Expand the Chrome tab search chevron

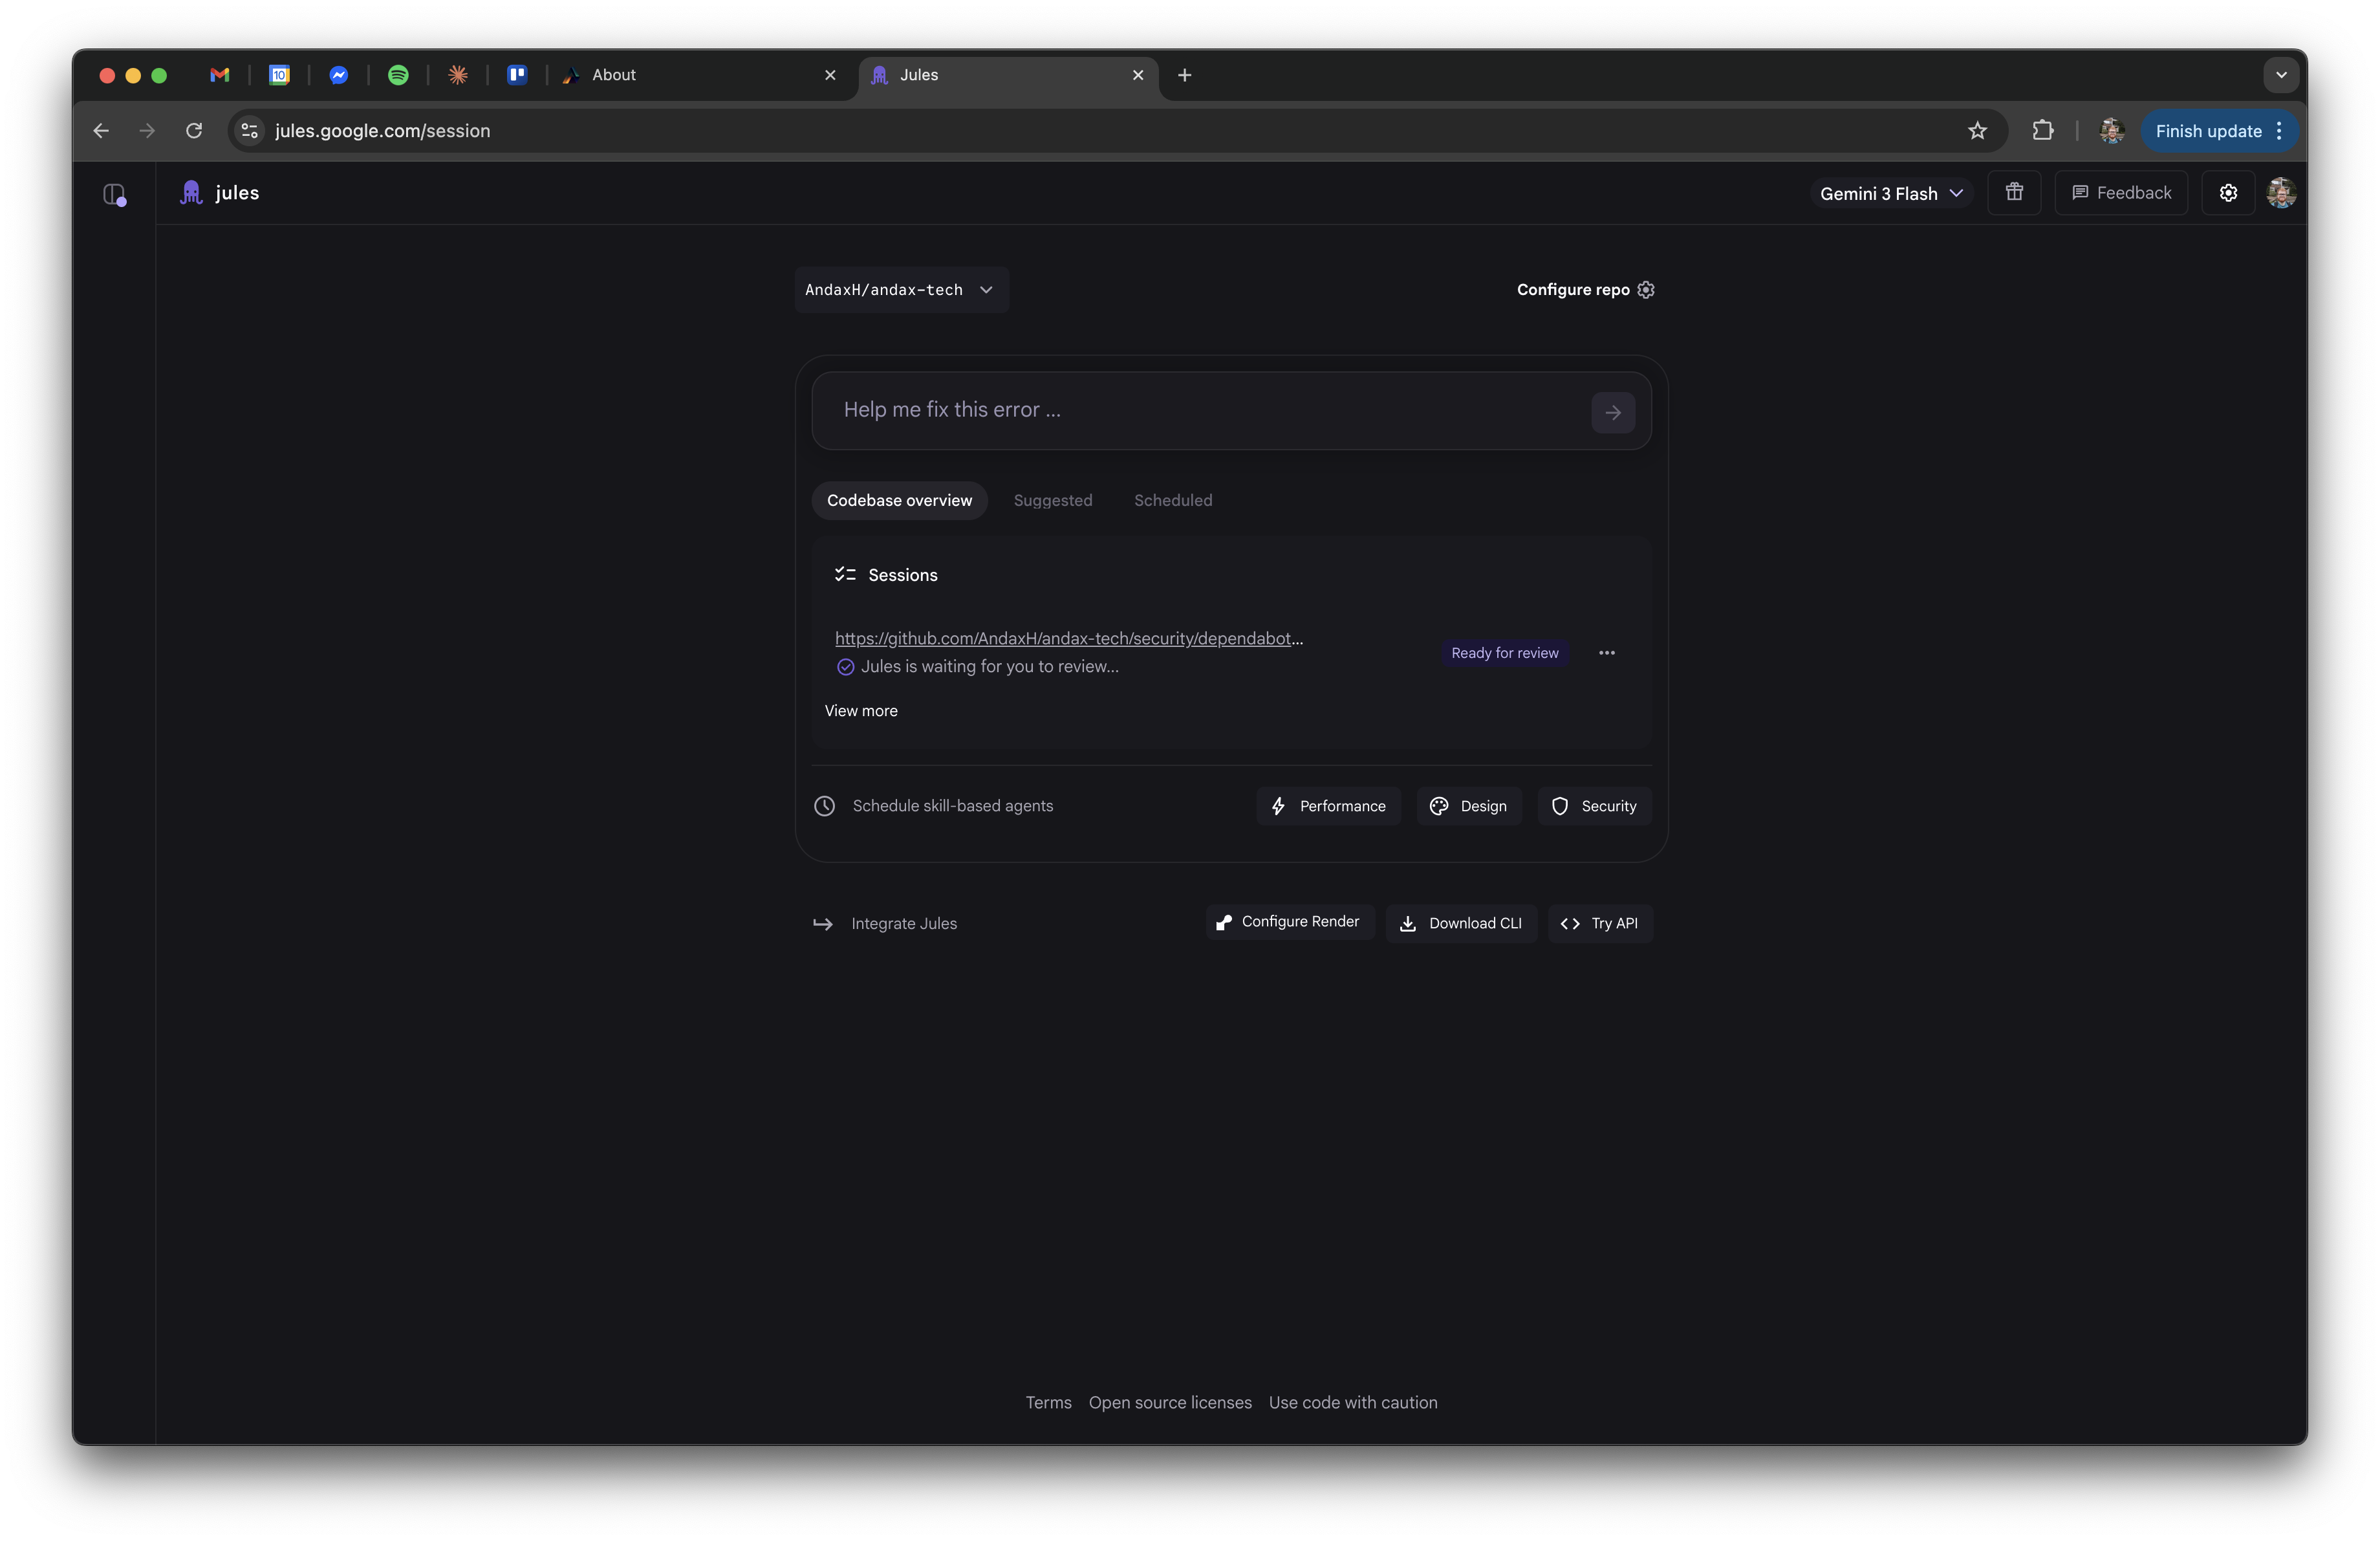tap(2281, 75)
